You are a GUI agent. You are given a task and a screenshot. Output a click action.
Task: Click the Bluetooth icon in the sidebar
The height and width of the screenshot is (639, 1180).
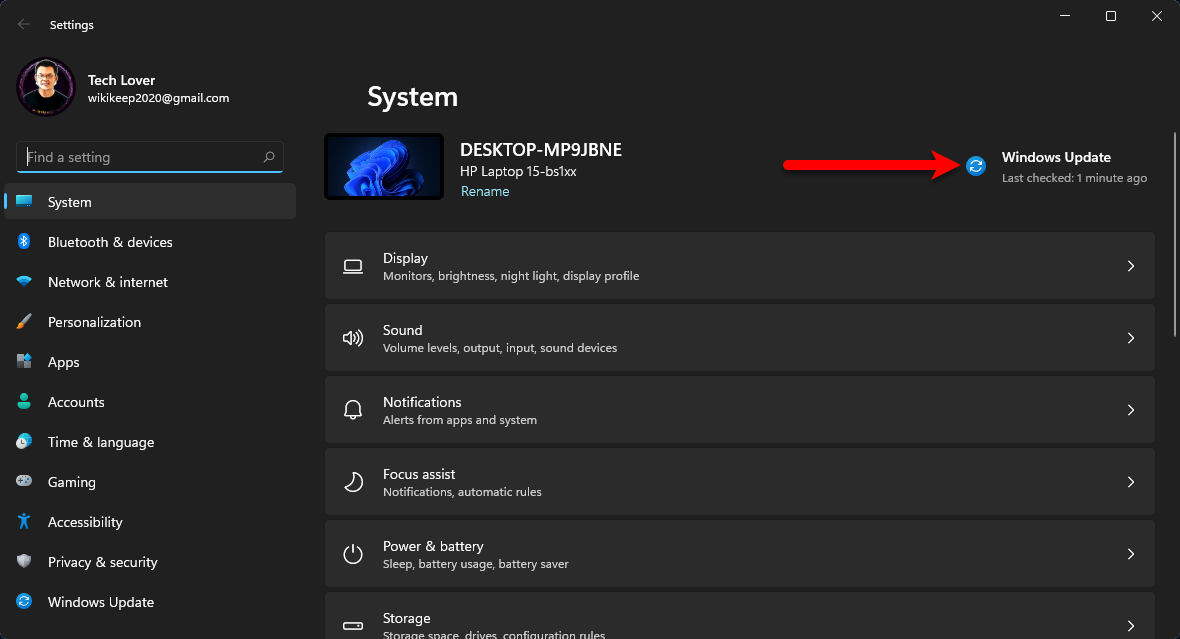[24, 242]
